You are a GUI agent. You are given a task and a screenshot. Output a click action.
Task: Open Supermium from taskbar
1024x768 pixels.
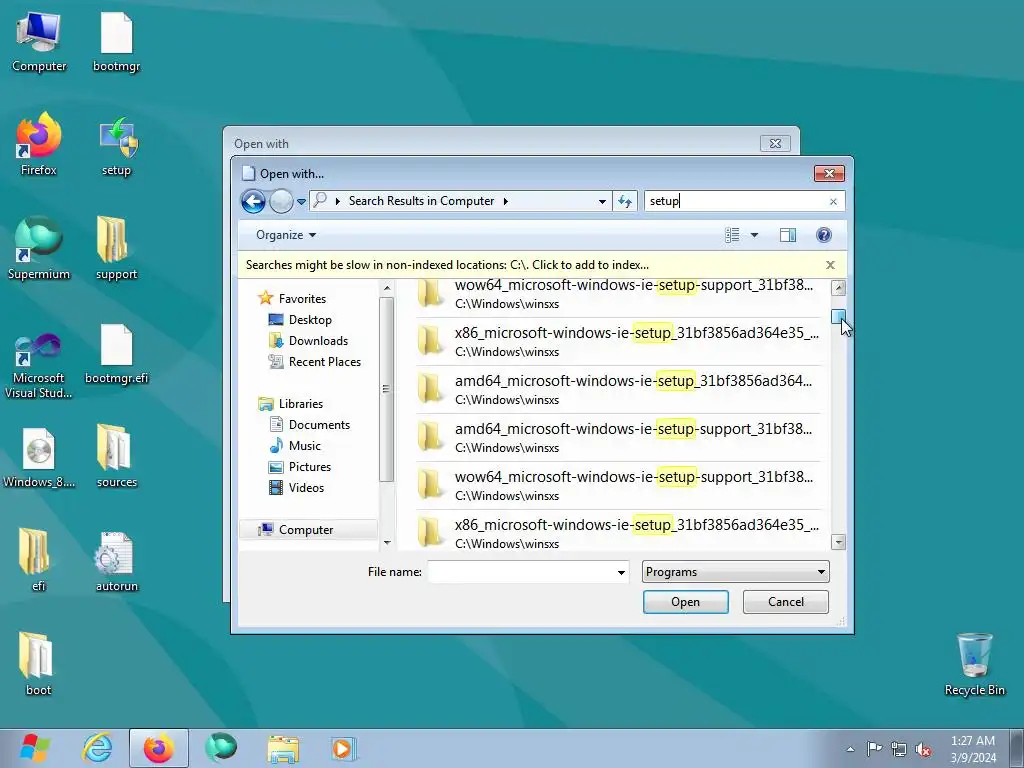click(x=221, y=748)
